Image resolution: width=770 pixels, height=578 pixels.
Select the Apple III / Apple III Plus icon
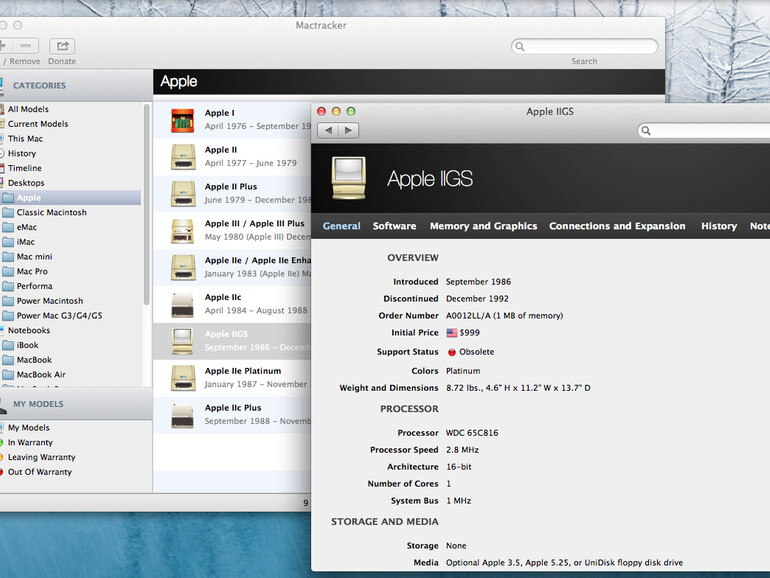[x=183, y=231]
